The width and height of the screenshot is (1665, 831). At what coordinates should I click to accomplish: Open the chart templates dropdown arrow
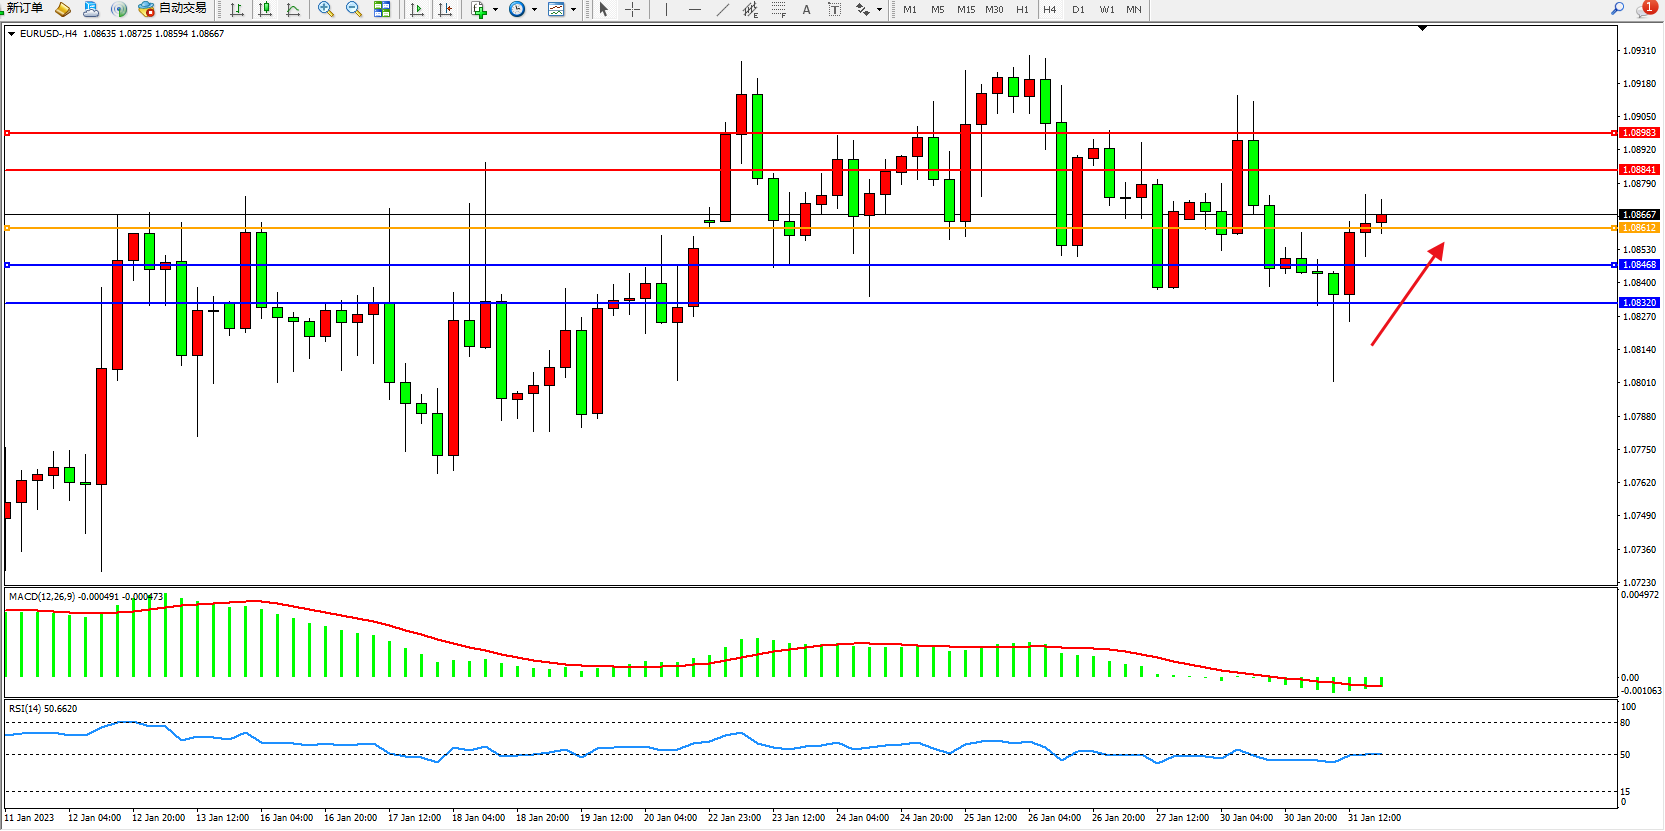[x=573, y=10]
